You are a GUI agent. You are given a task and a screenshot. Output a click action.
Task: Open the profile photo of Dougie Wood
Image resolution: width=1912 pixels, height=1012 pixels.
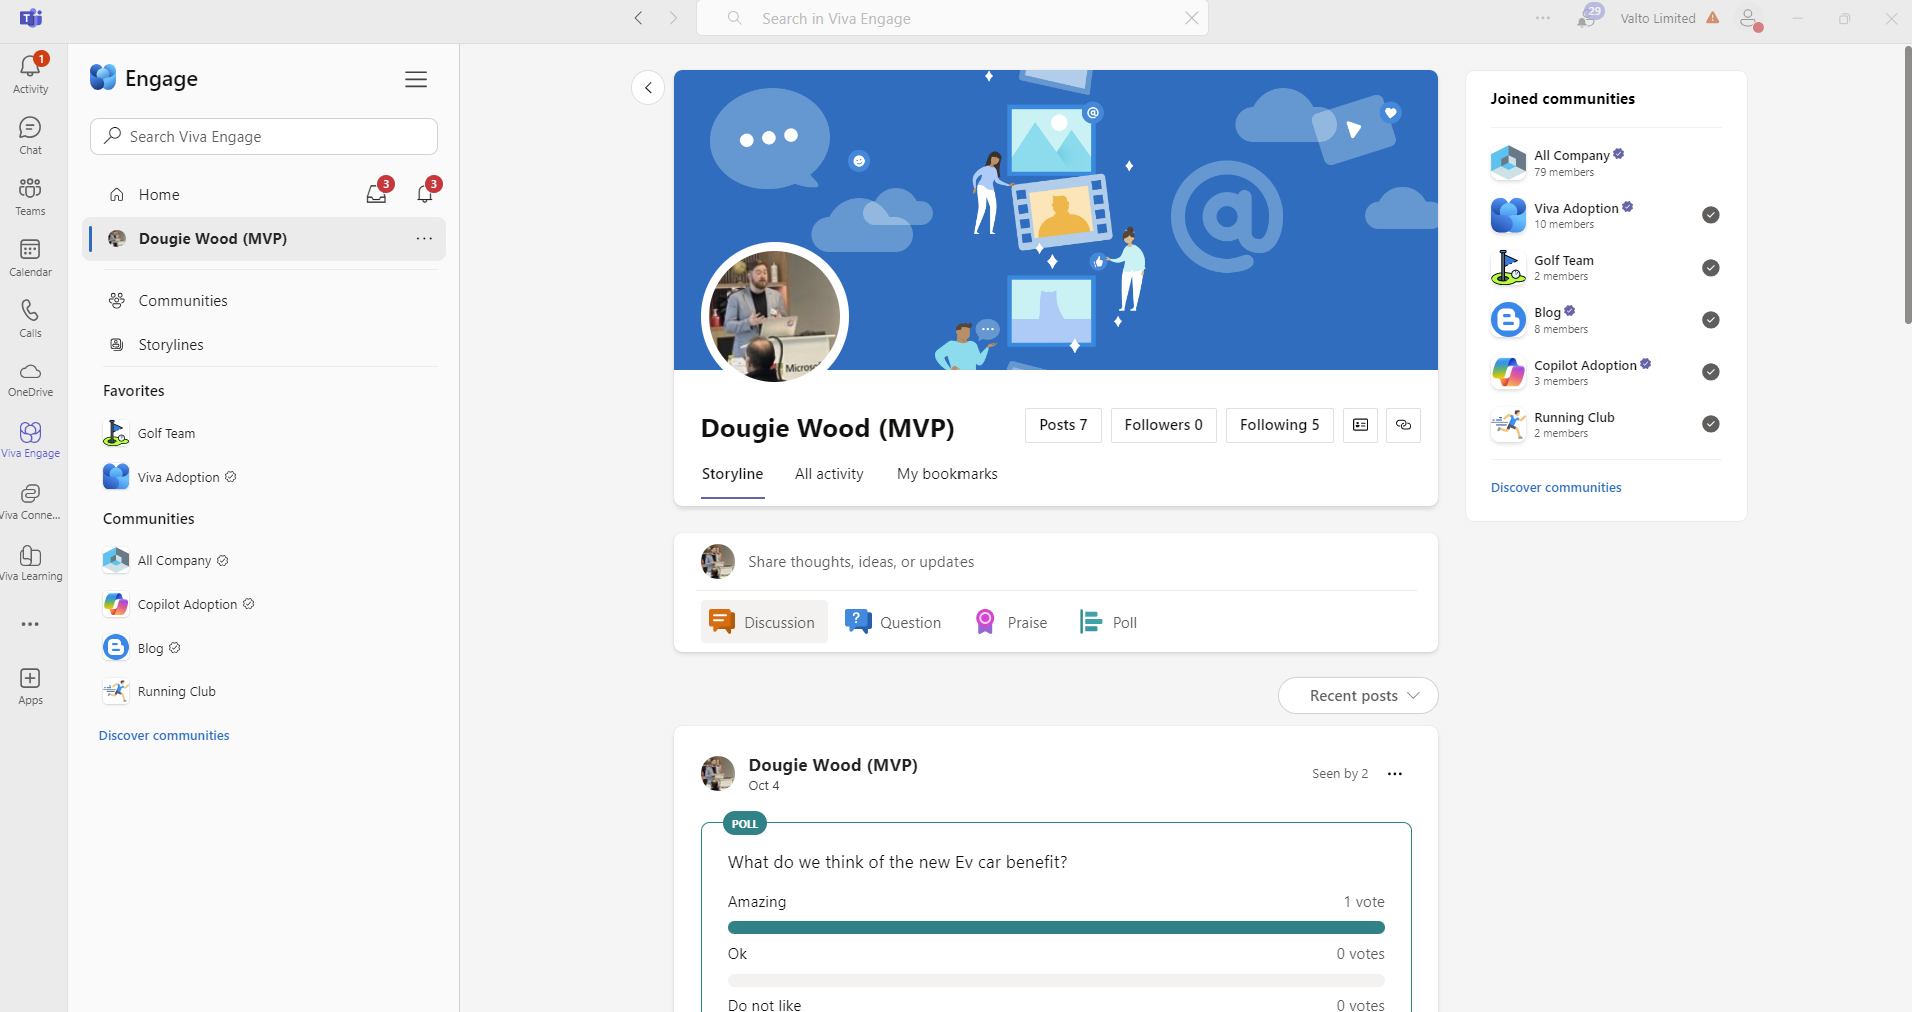click(x=775, y=316)
